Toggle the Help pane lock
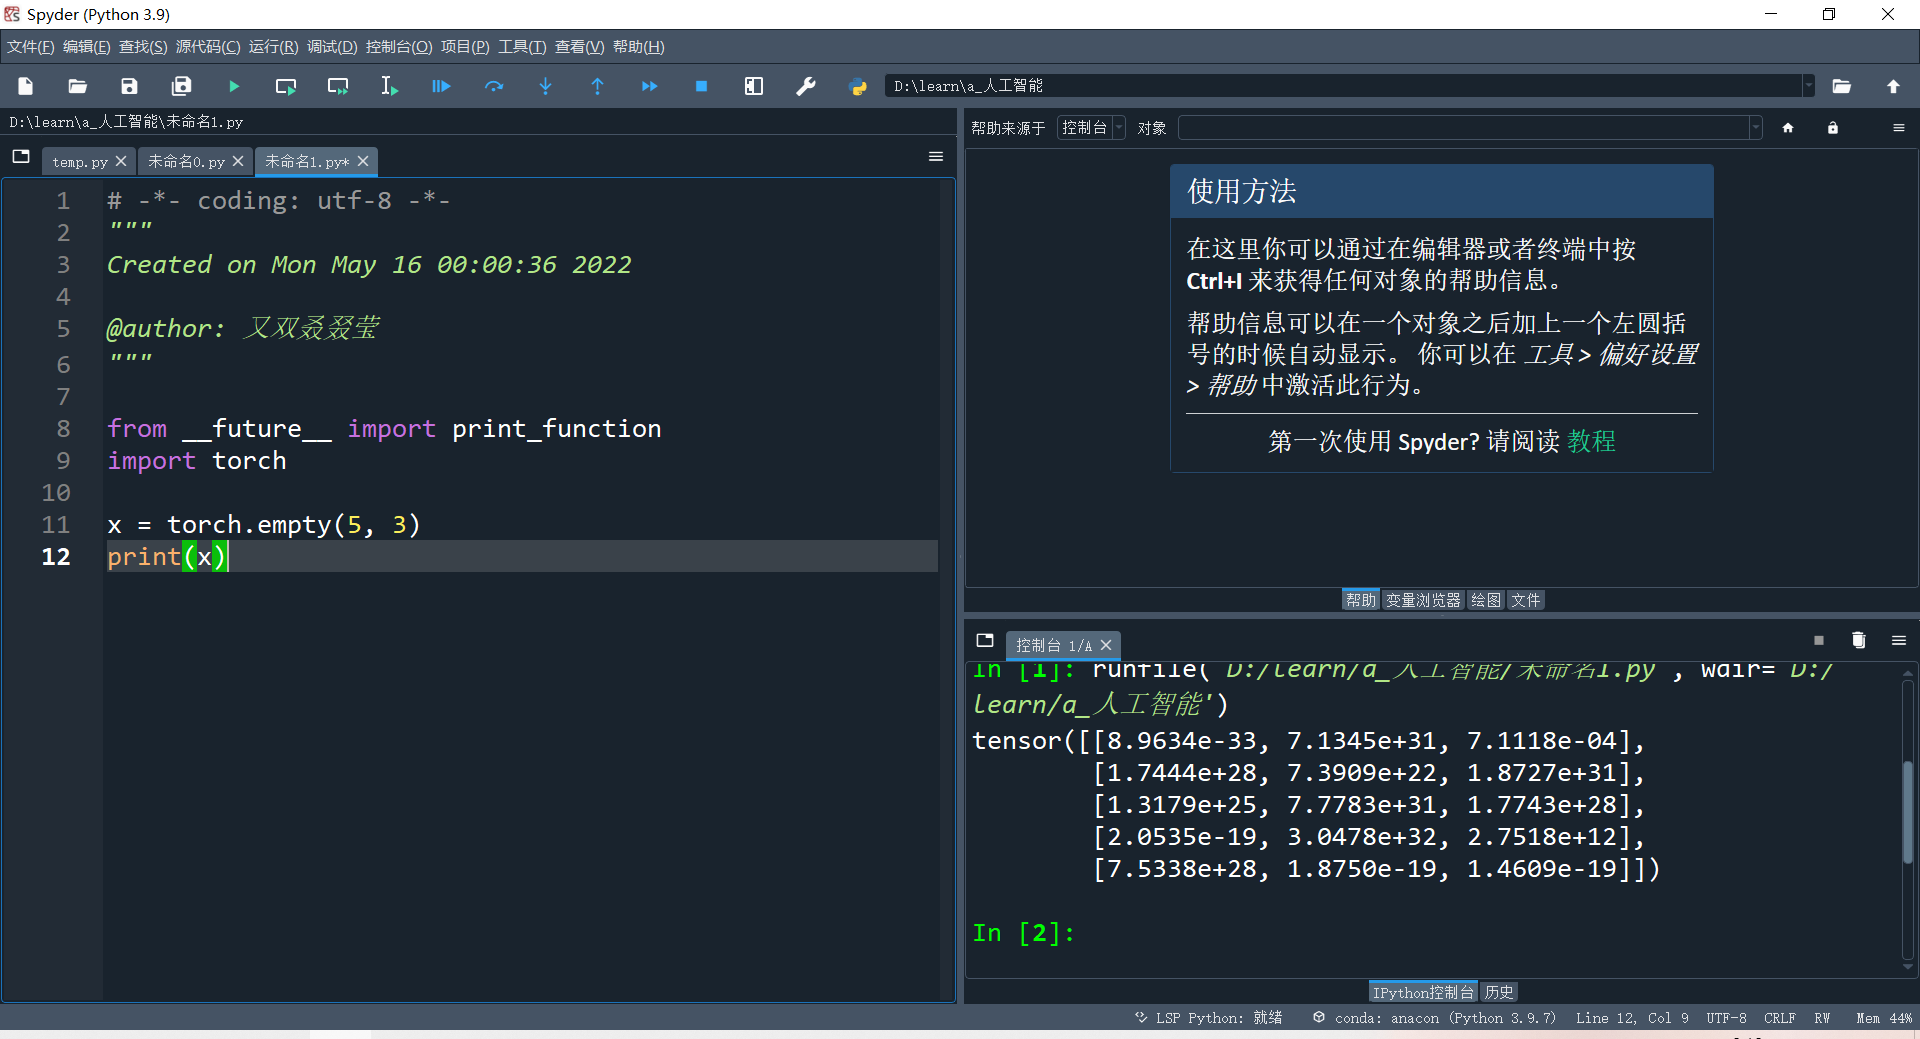Screen dimensions: 1920x1039 (x=1833, y=128)
